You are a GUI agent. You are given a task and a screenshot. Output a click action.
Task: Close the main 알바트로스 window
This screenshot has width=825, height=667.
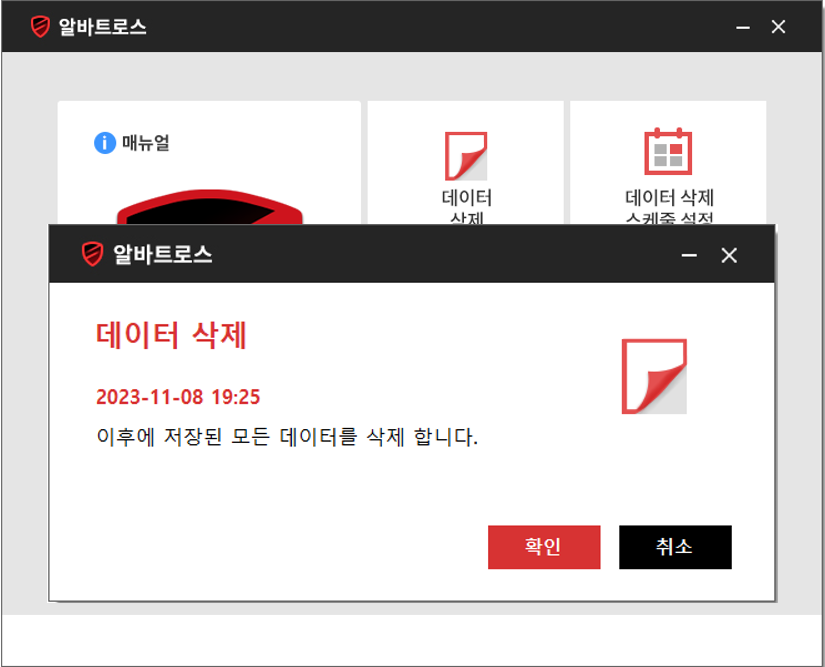coord(778,27)
